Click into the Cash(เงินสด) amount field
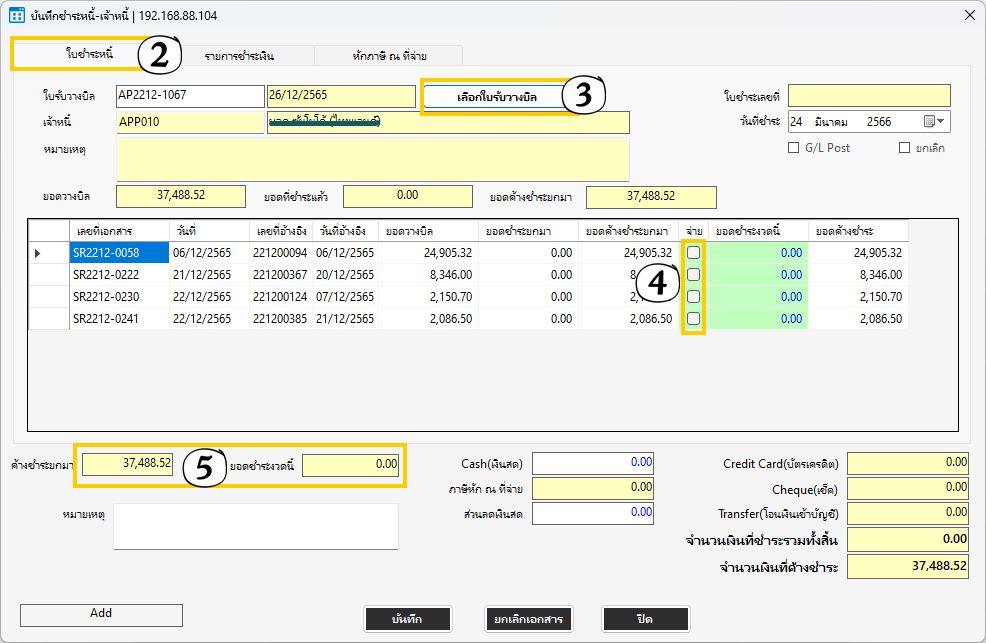The height and width of the screenshot is (643, 986). coord(594,463)
